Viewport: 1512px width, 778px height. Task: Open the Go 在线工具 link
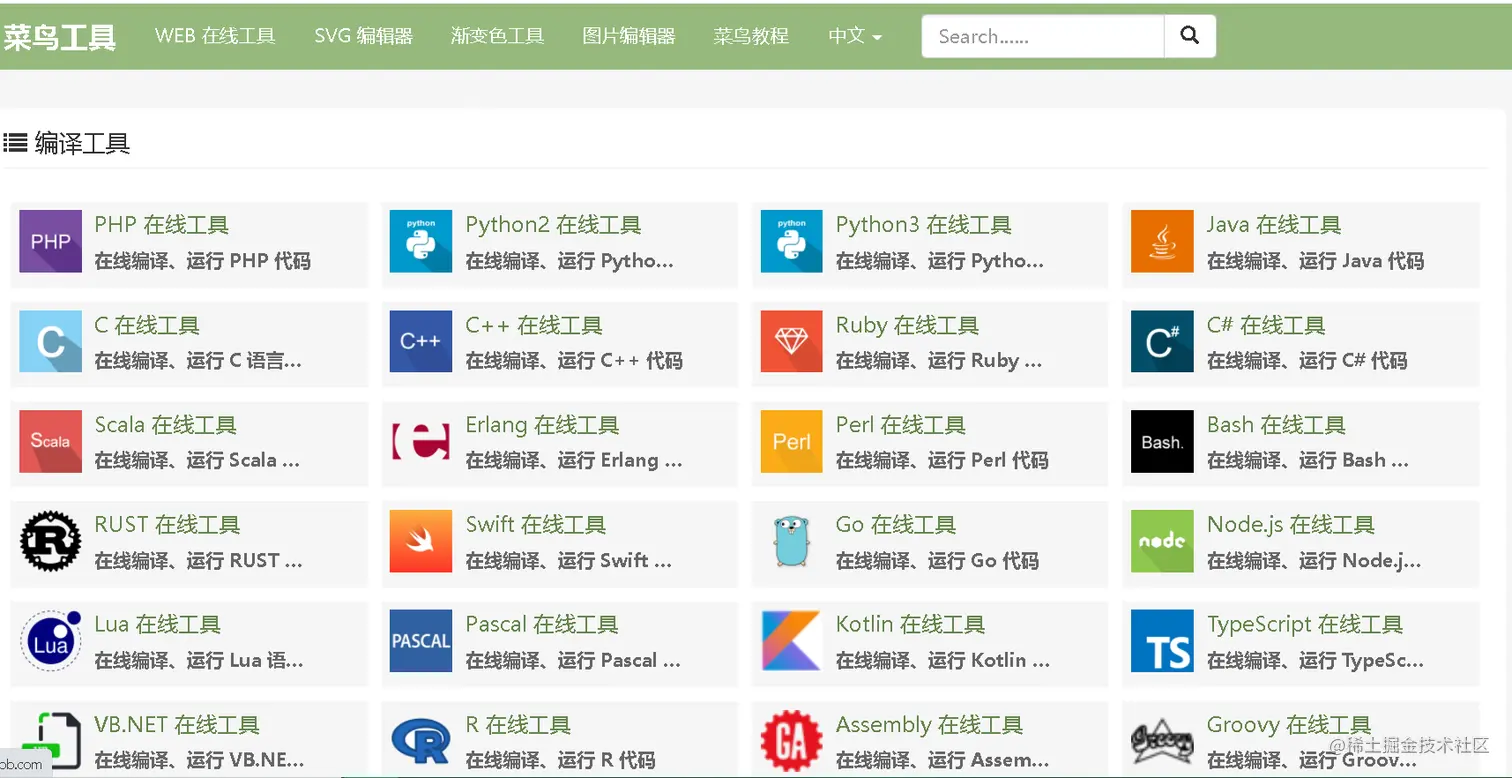coord(896,525)
